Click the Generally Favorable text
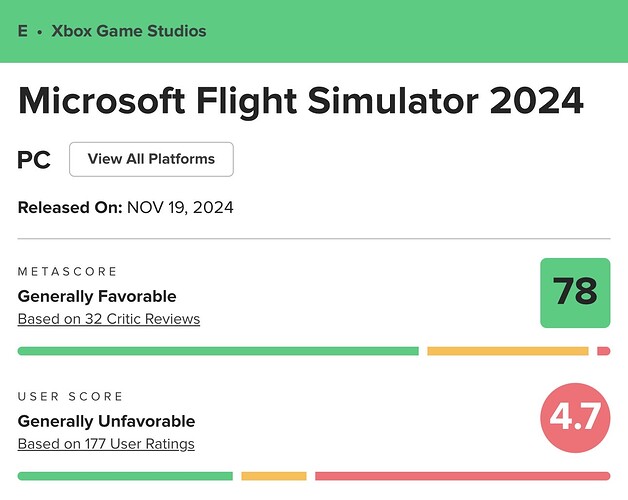Screen dimensions: 628x500 (x=97, y=296)
